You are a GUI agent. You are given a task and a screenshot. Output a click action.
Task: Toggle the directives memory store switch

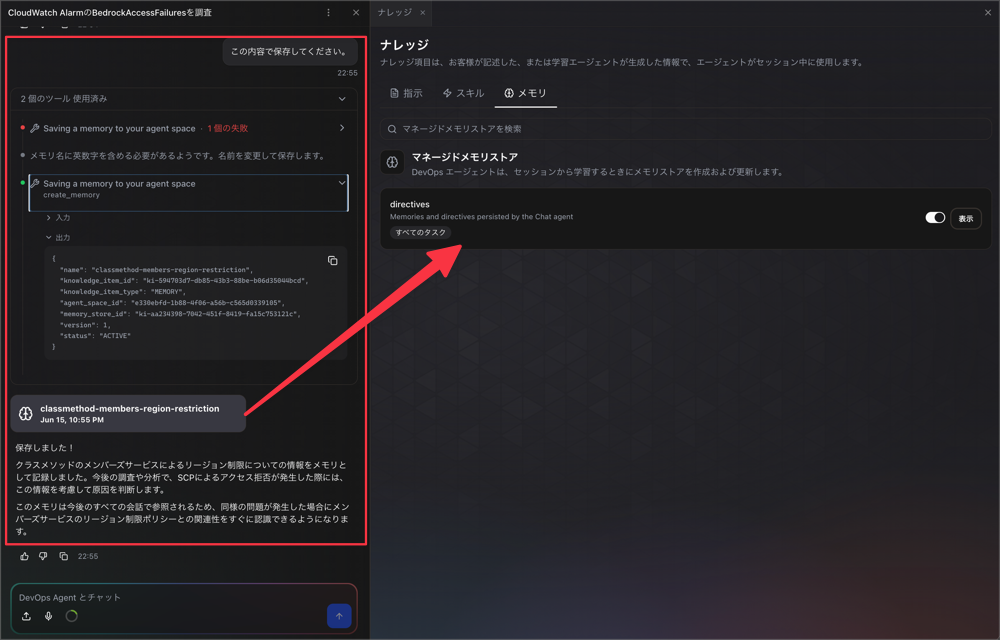pos(935,218)
